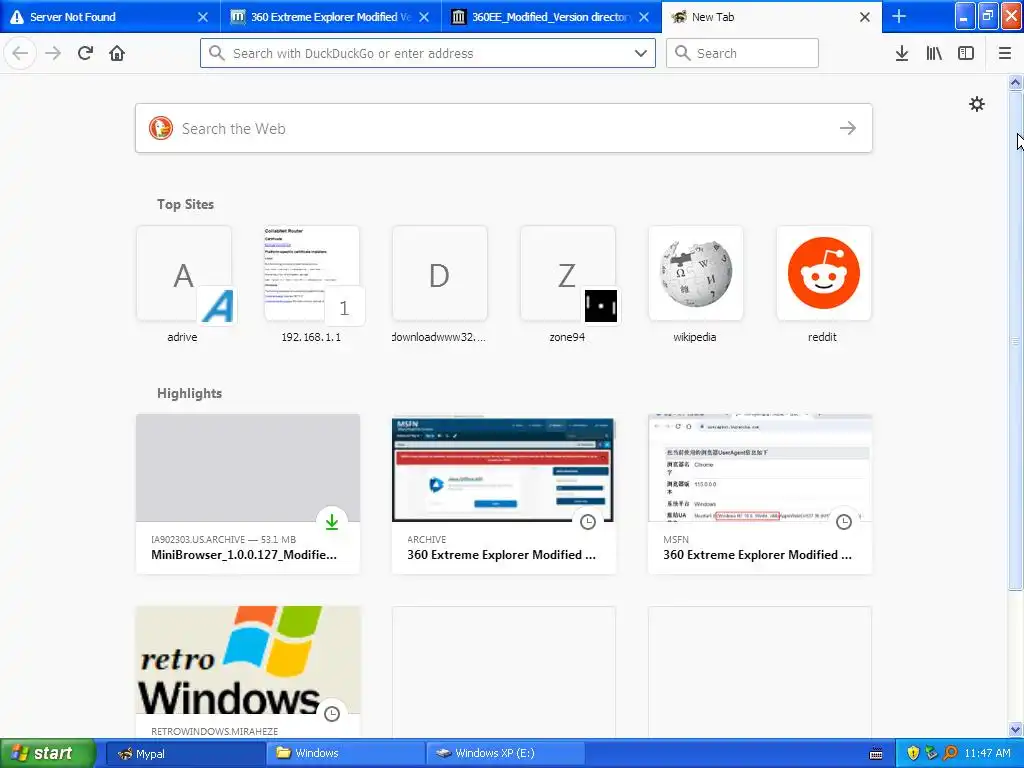
Task: Reload the current page
Action: point(85,53)
